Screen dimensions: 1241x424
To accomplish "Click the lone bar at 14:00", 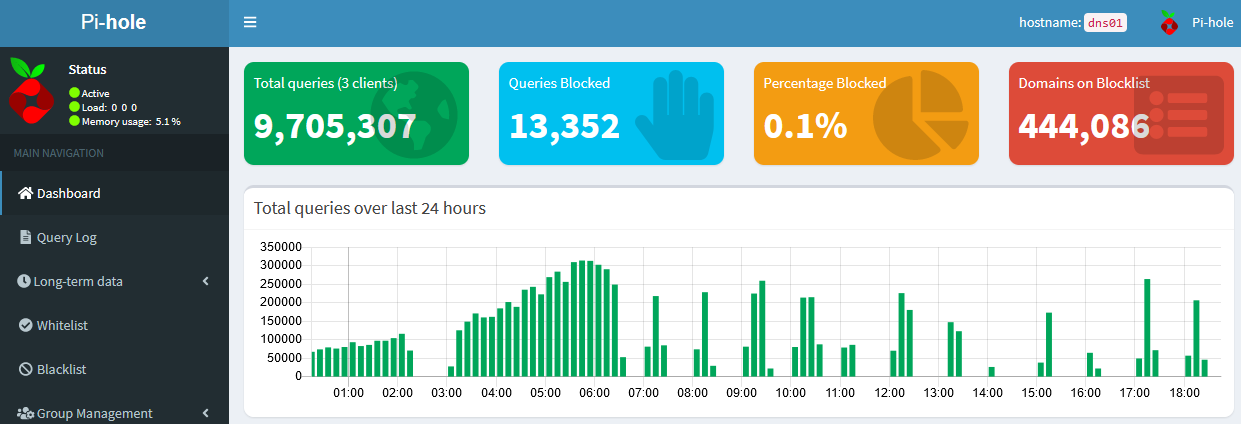I will [x=991, y=371].
